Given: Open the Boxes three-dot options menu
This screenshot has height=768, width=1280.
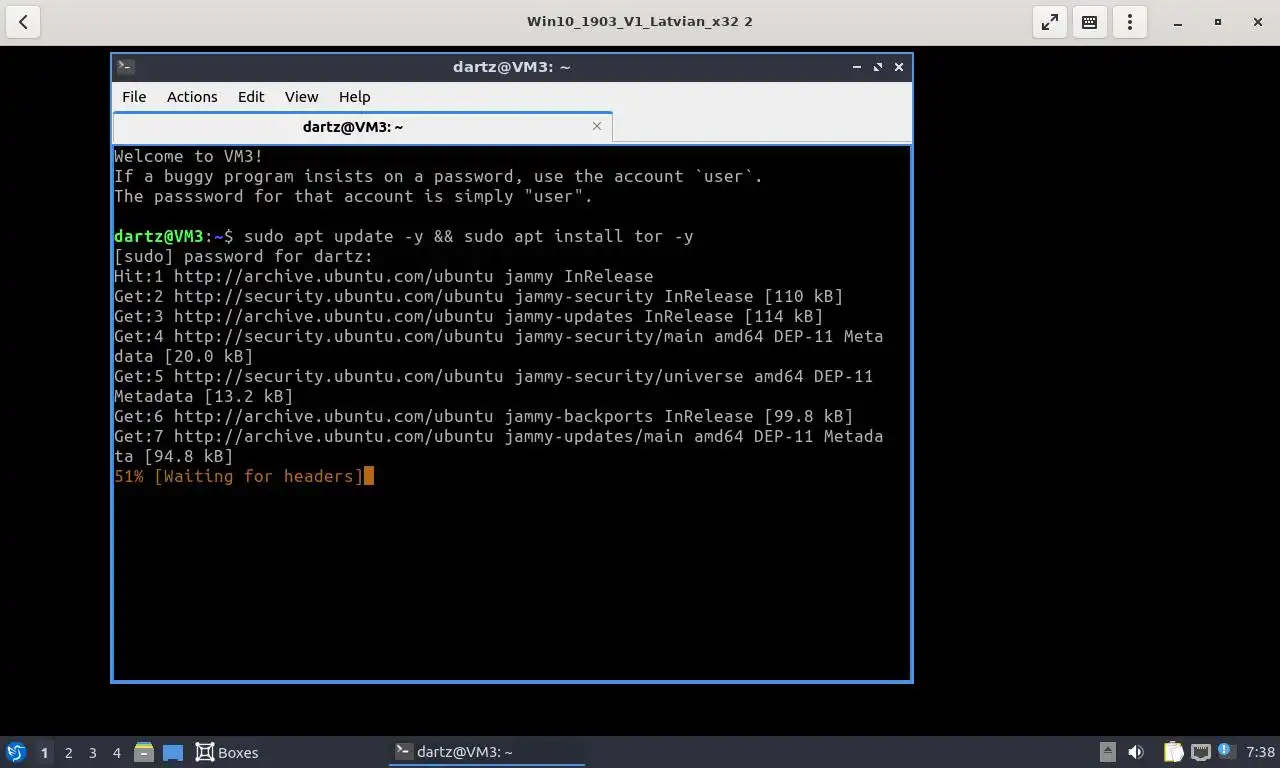Looking at the screenshot, I should (1130, 22).
